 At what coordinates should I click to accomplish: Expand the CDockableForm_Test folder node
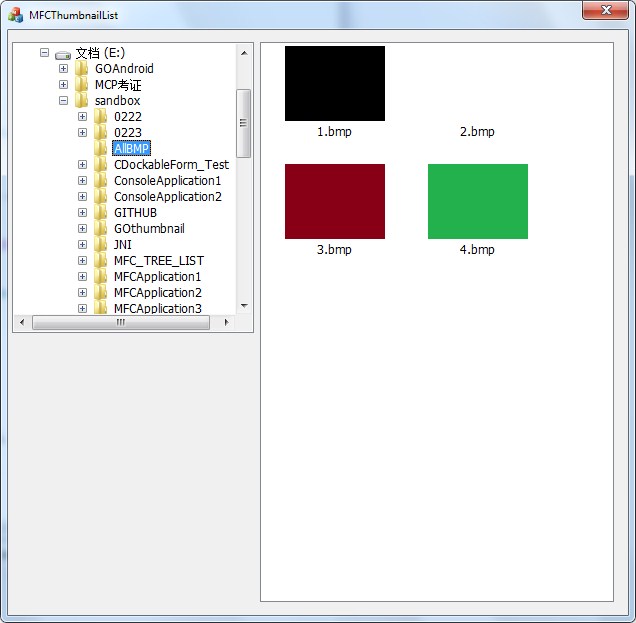tap(82, 164)
